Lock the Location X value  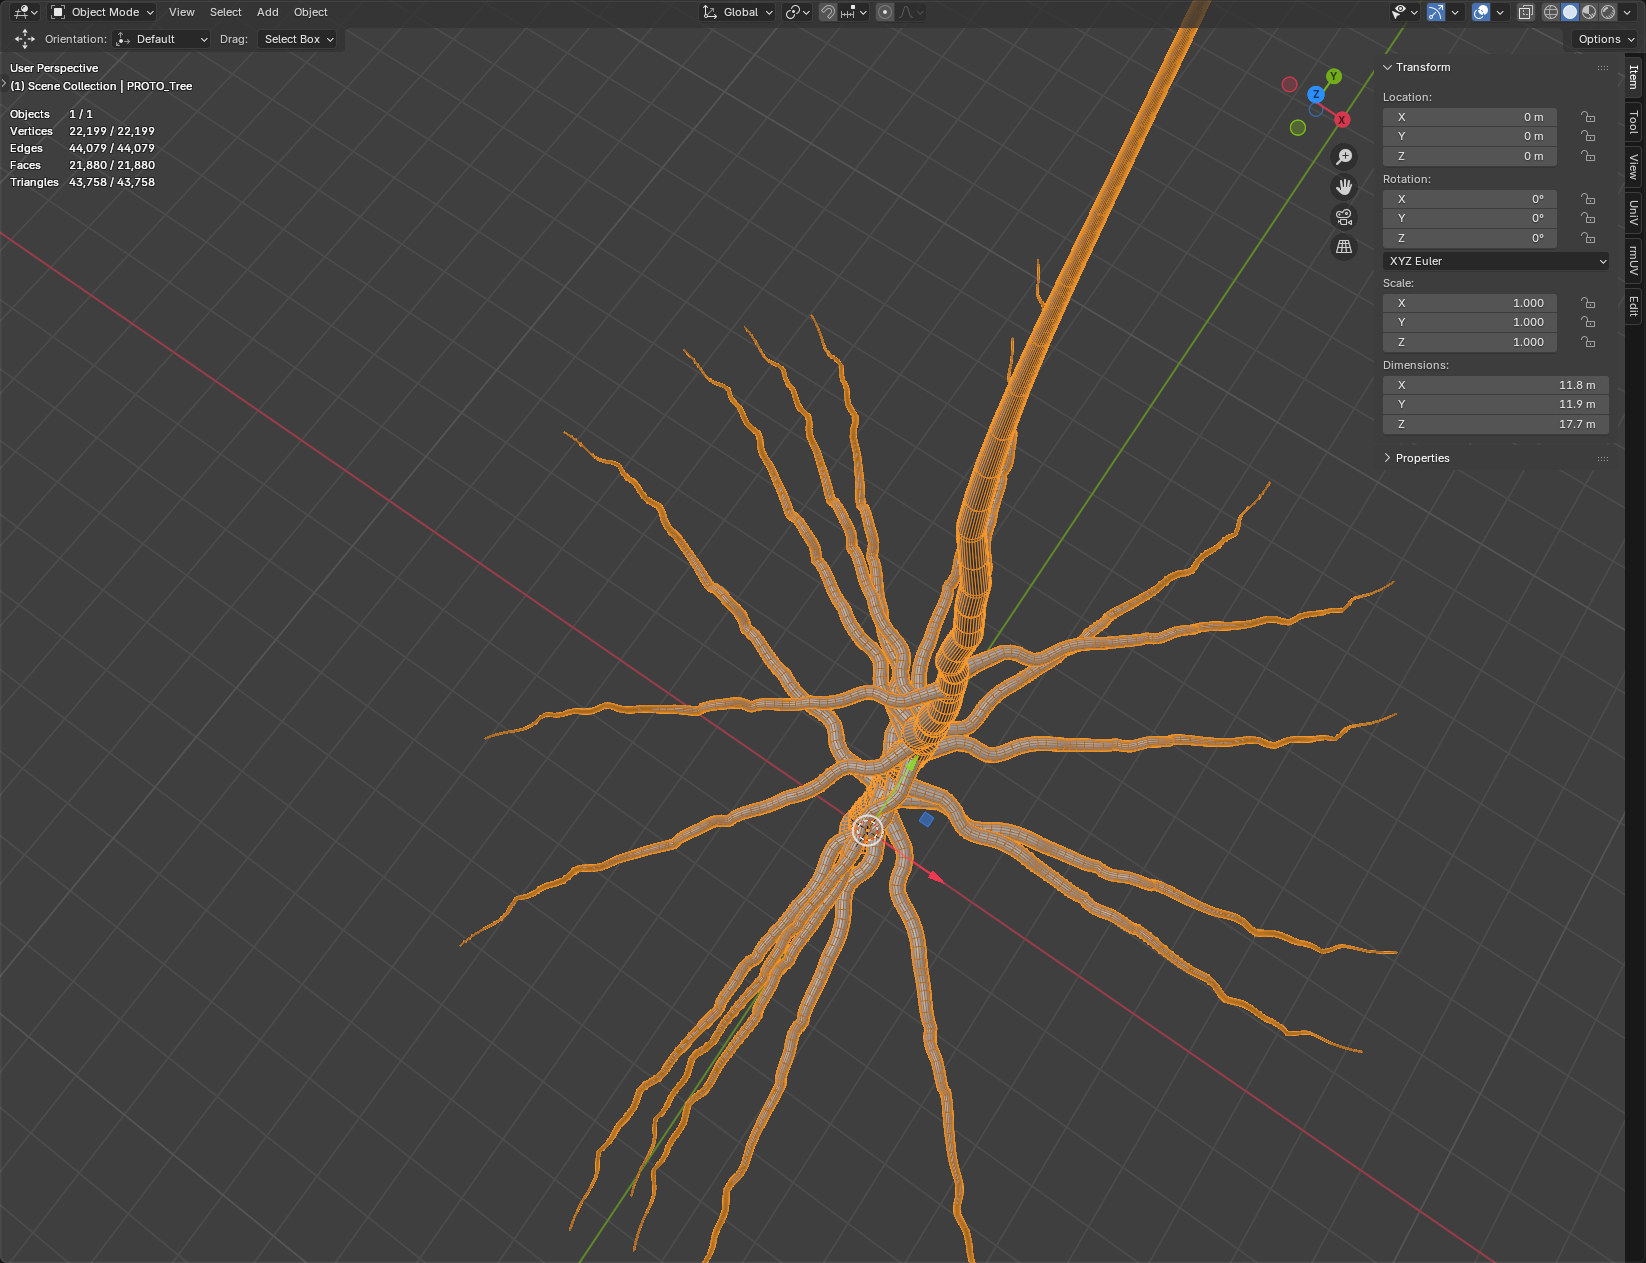(1588, 117)
